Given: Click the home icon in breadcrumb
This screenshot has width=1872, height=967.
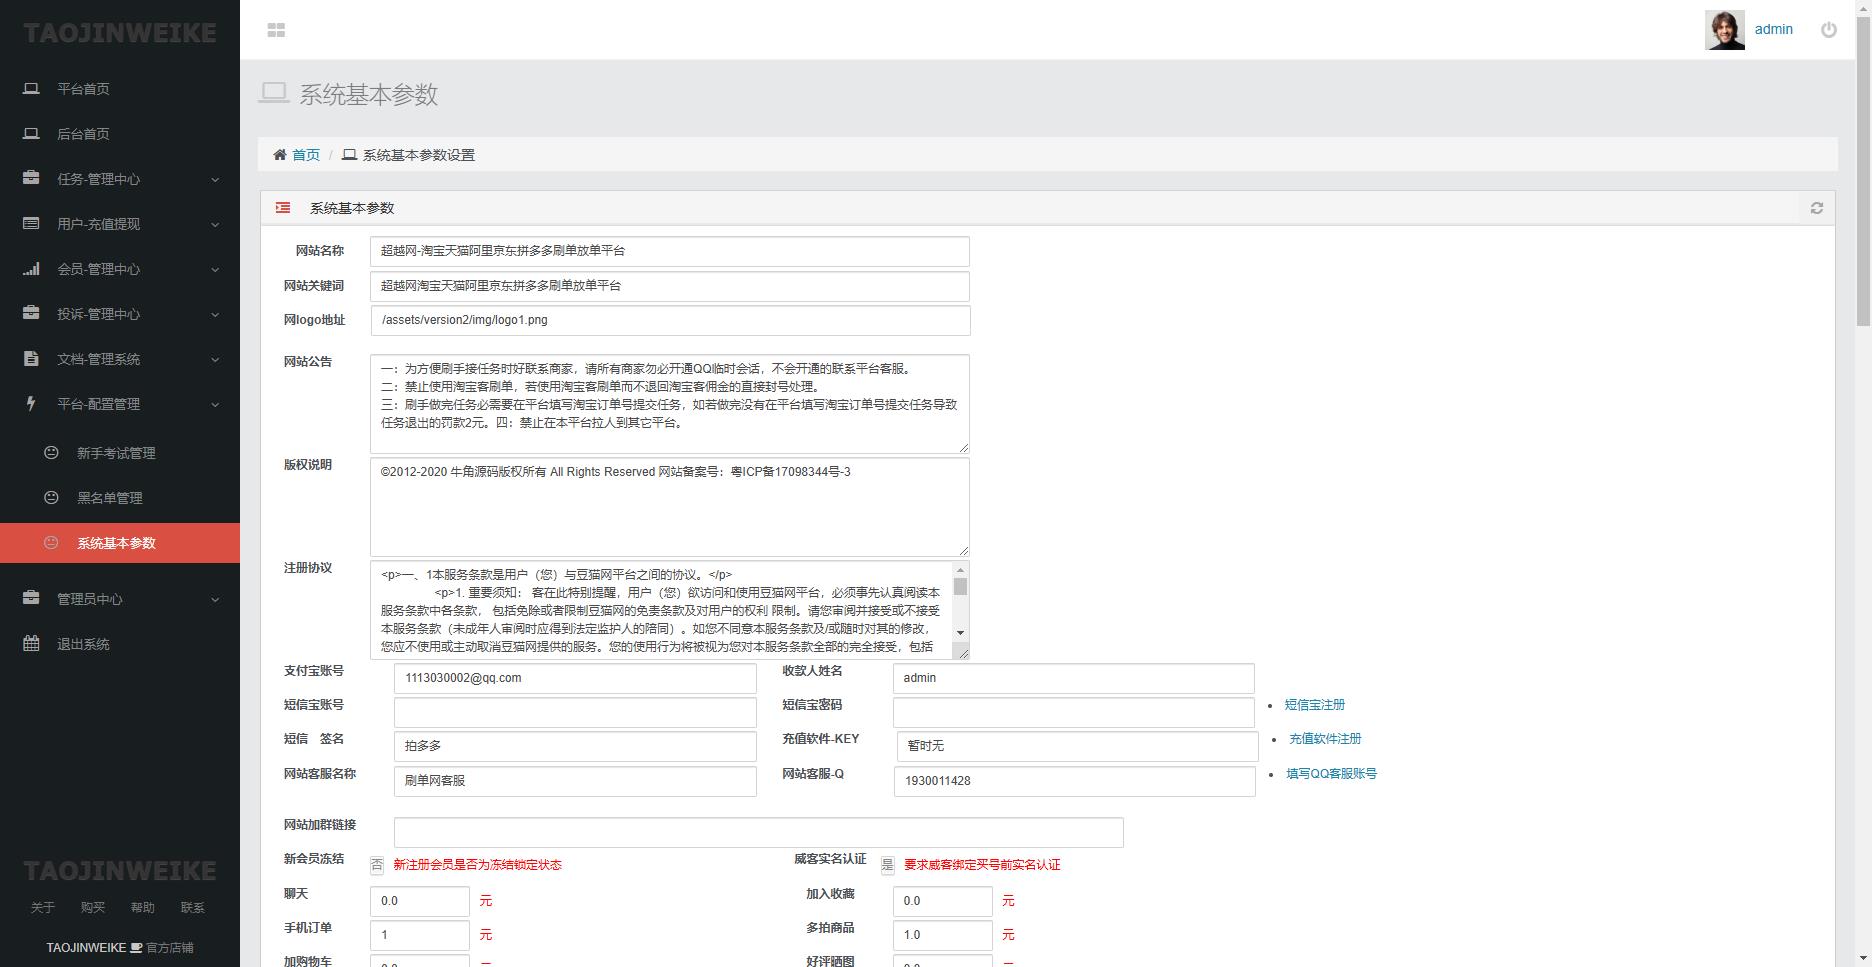Looking at the screenshot, I should tap(280, 155).
